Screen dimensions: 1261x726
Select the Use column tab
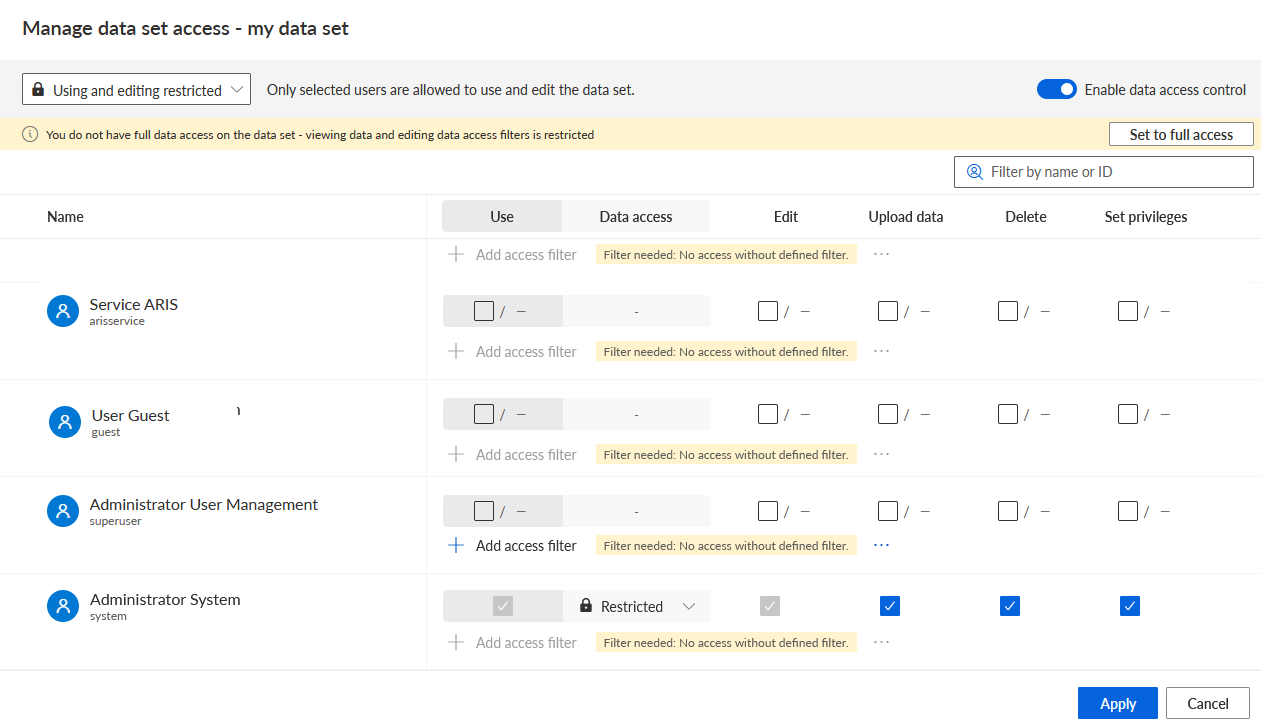point(502,216)
